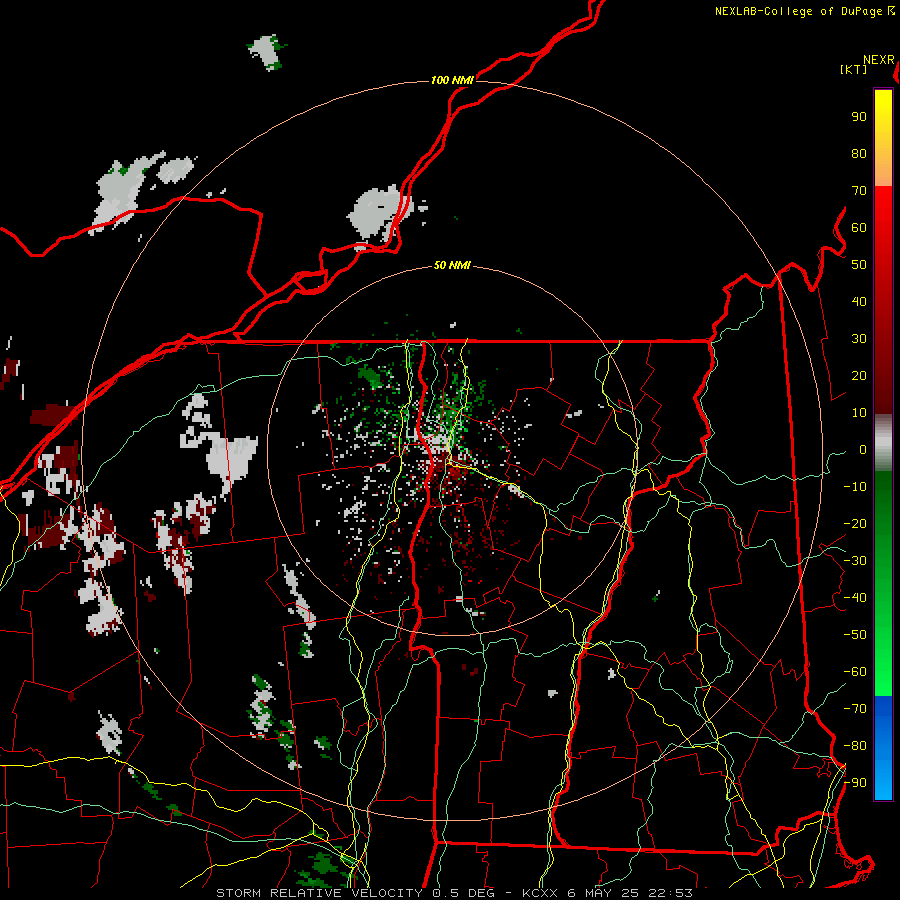Select the -90 scale label

855,783
